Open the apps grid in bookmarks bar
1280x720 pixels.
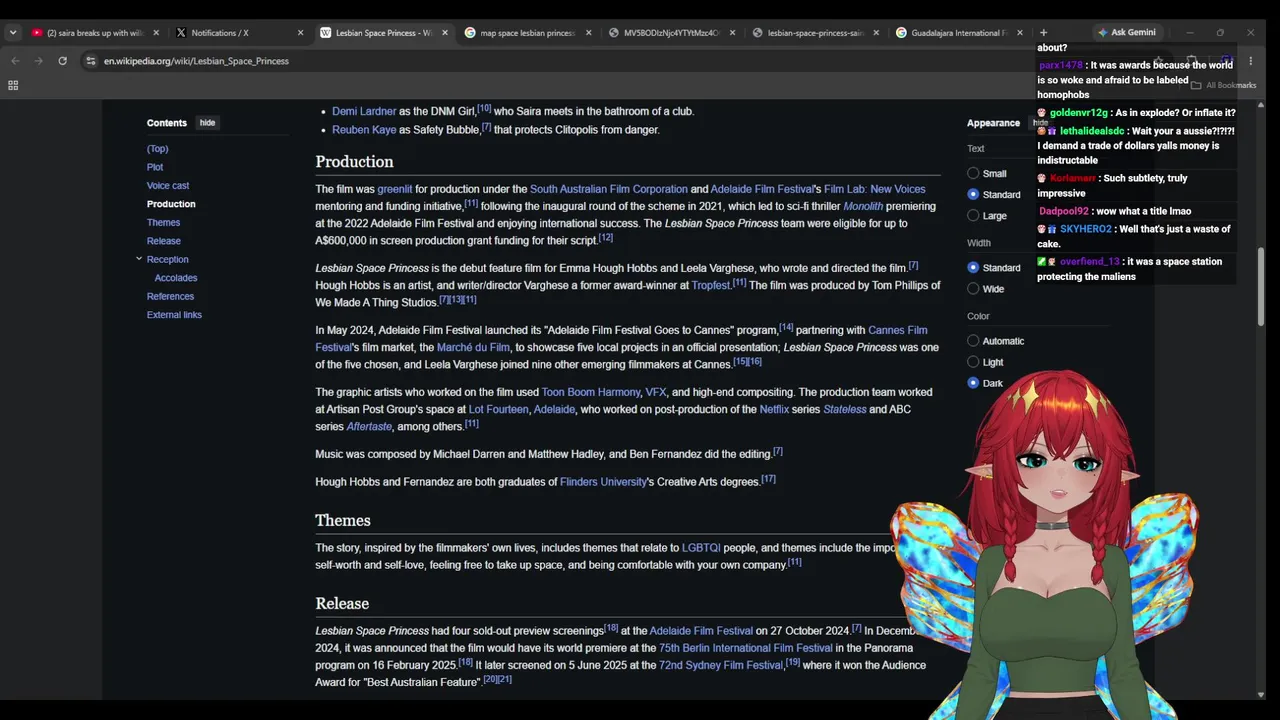coord(13,85)
